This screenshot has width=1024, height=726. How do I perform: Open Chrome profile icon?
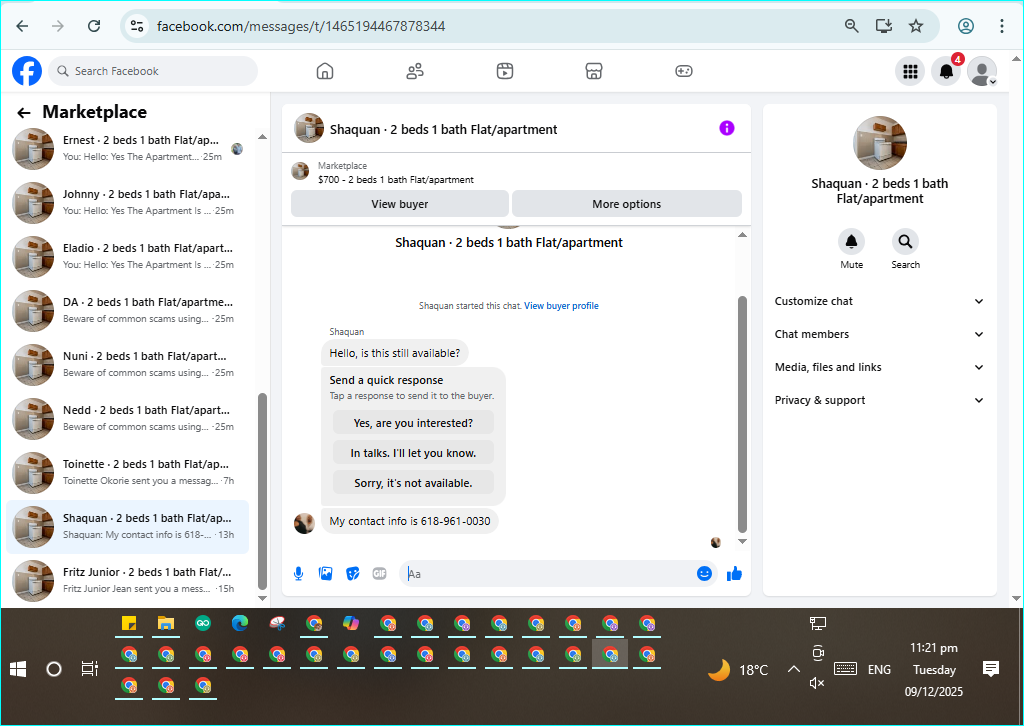click(x=966, y=26)
